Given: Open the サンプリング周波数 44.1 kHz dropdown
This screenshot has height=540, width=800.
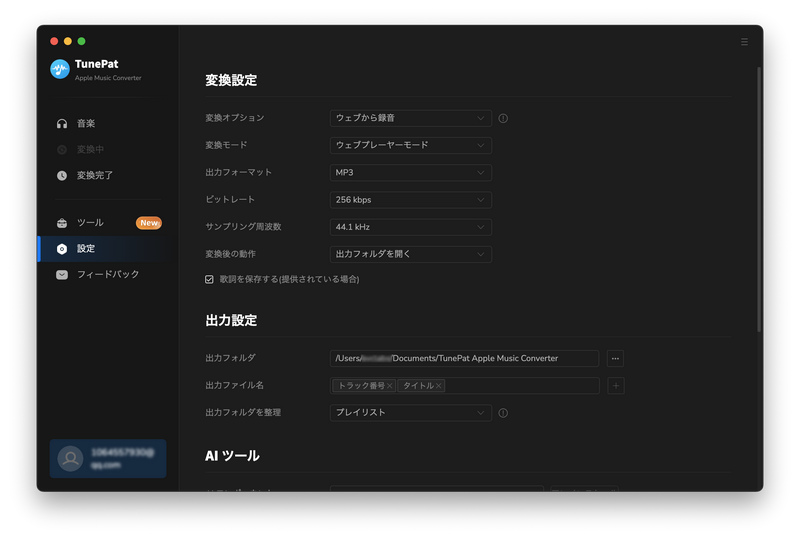Looking at the screenshot, I should pos(411,227).
